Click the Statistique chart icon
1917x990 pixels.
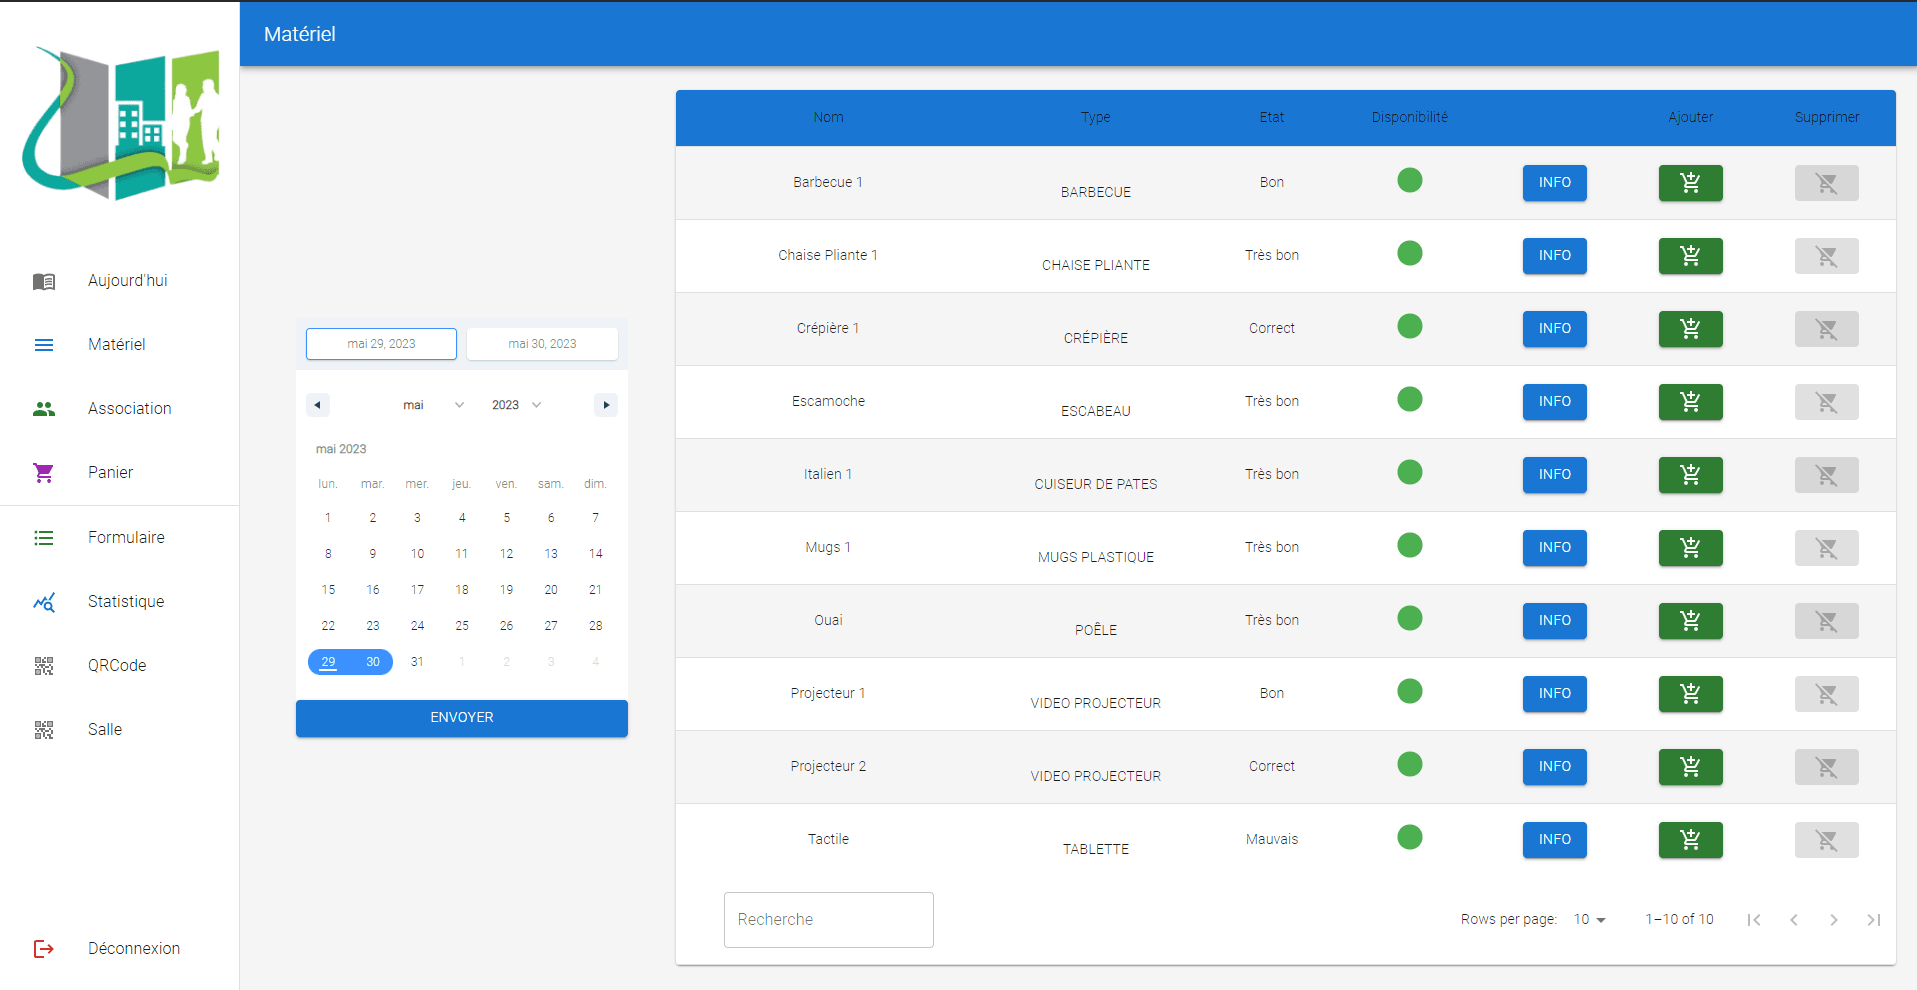pos(44,602)
